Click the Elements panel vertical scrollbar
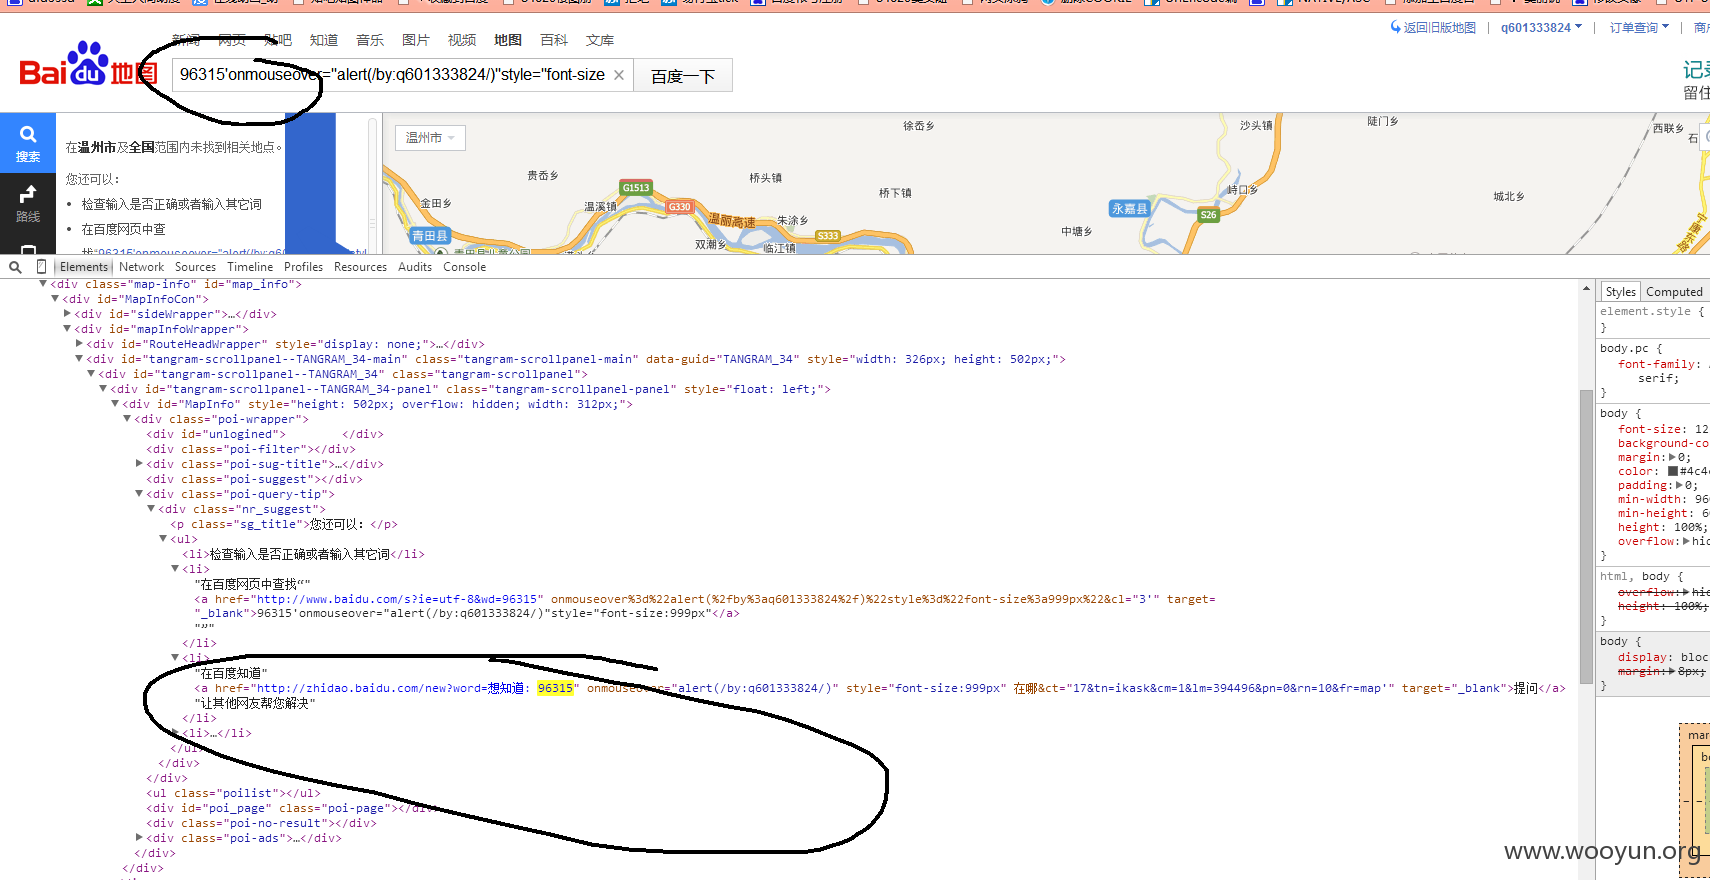The image size is (1710, 880). tap(1586, 536)
